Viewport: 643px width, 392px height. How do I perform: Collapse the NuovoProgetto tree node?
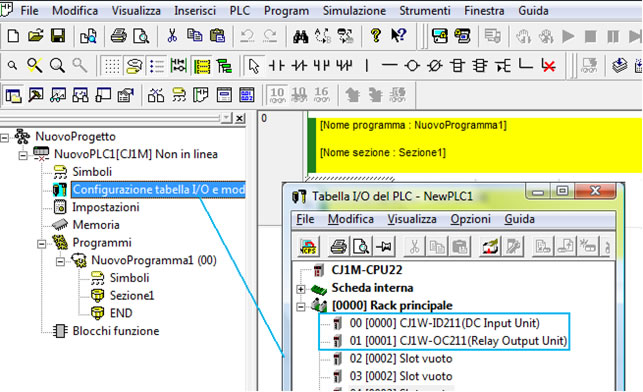(x=5, y=138)
